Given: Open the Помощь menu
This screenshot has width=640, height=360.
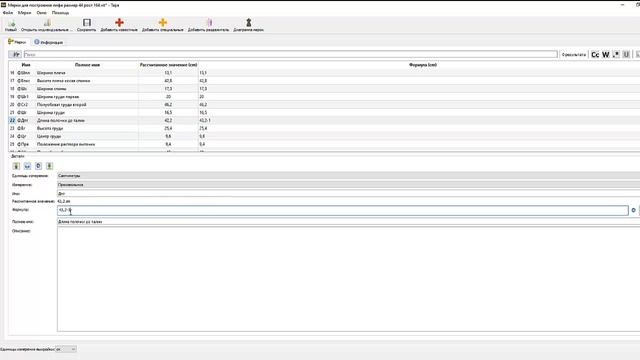Looking at the screenshot, I should tap(60, 13).
